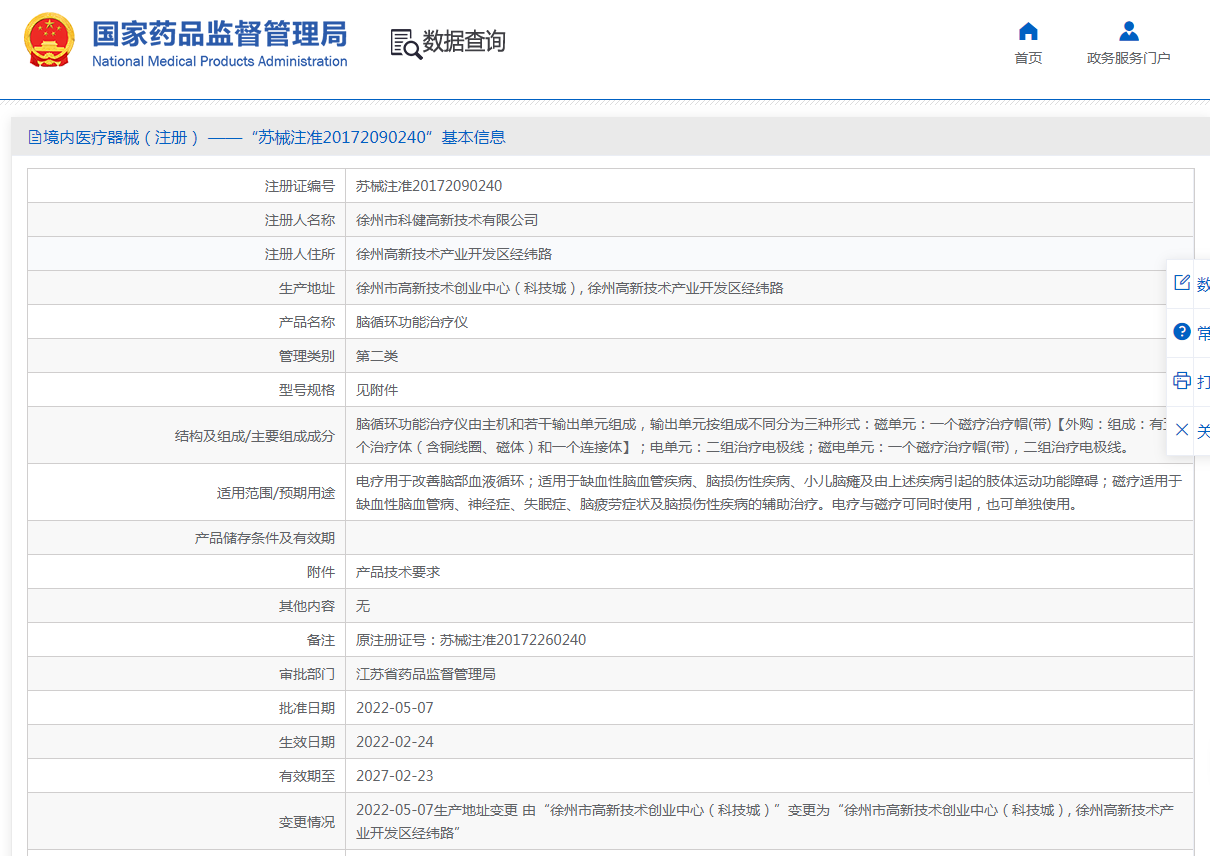The width and height of the screenshot is (1210, 856).
Task: Click the 变更情况 change description text
Action: (765, 821)
